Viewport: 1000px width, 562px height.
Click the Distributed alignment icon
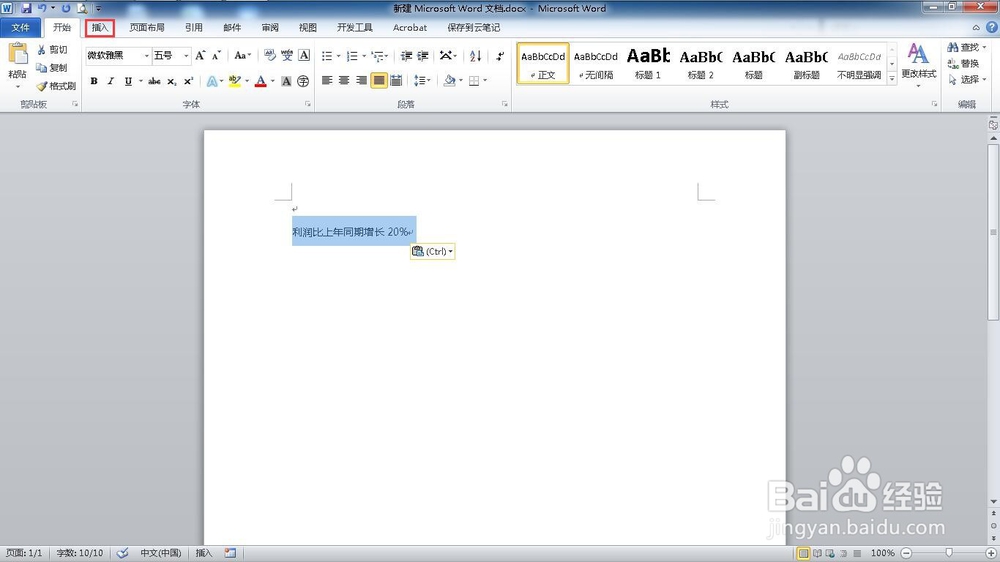(x=396, y=80)
